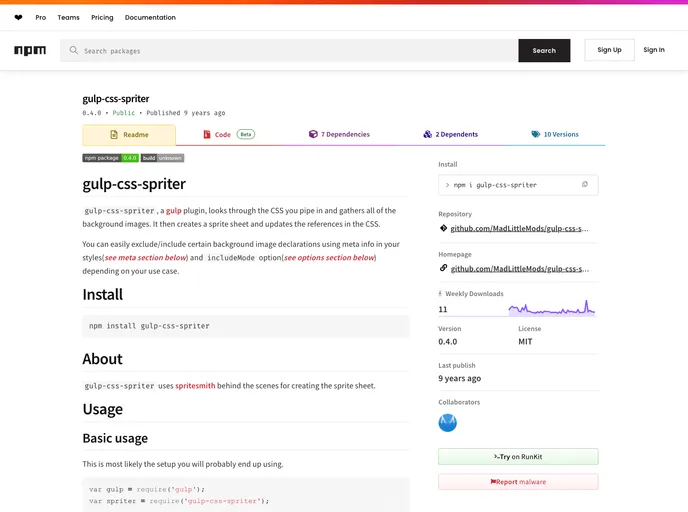Click the heart icon in top navigation
The height and width of the screenshot is (512, 688).
[18, 18]
